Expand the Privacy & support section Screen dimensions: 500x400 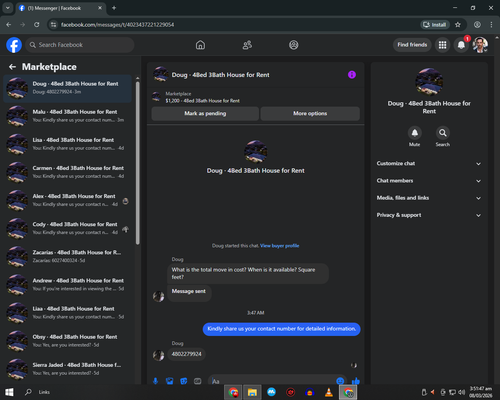pyautogui.click(x=429, y=215)
